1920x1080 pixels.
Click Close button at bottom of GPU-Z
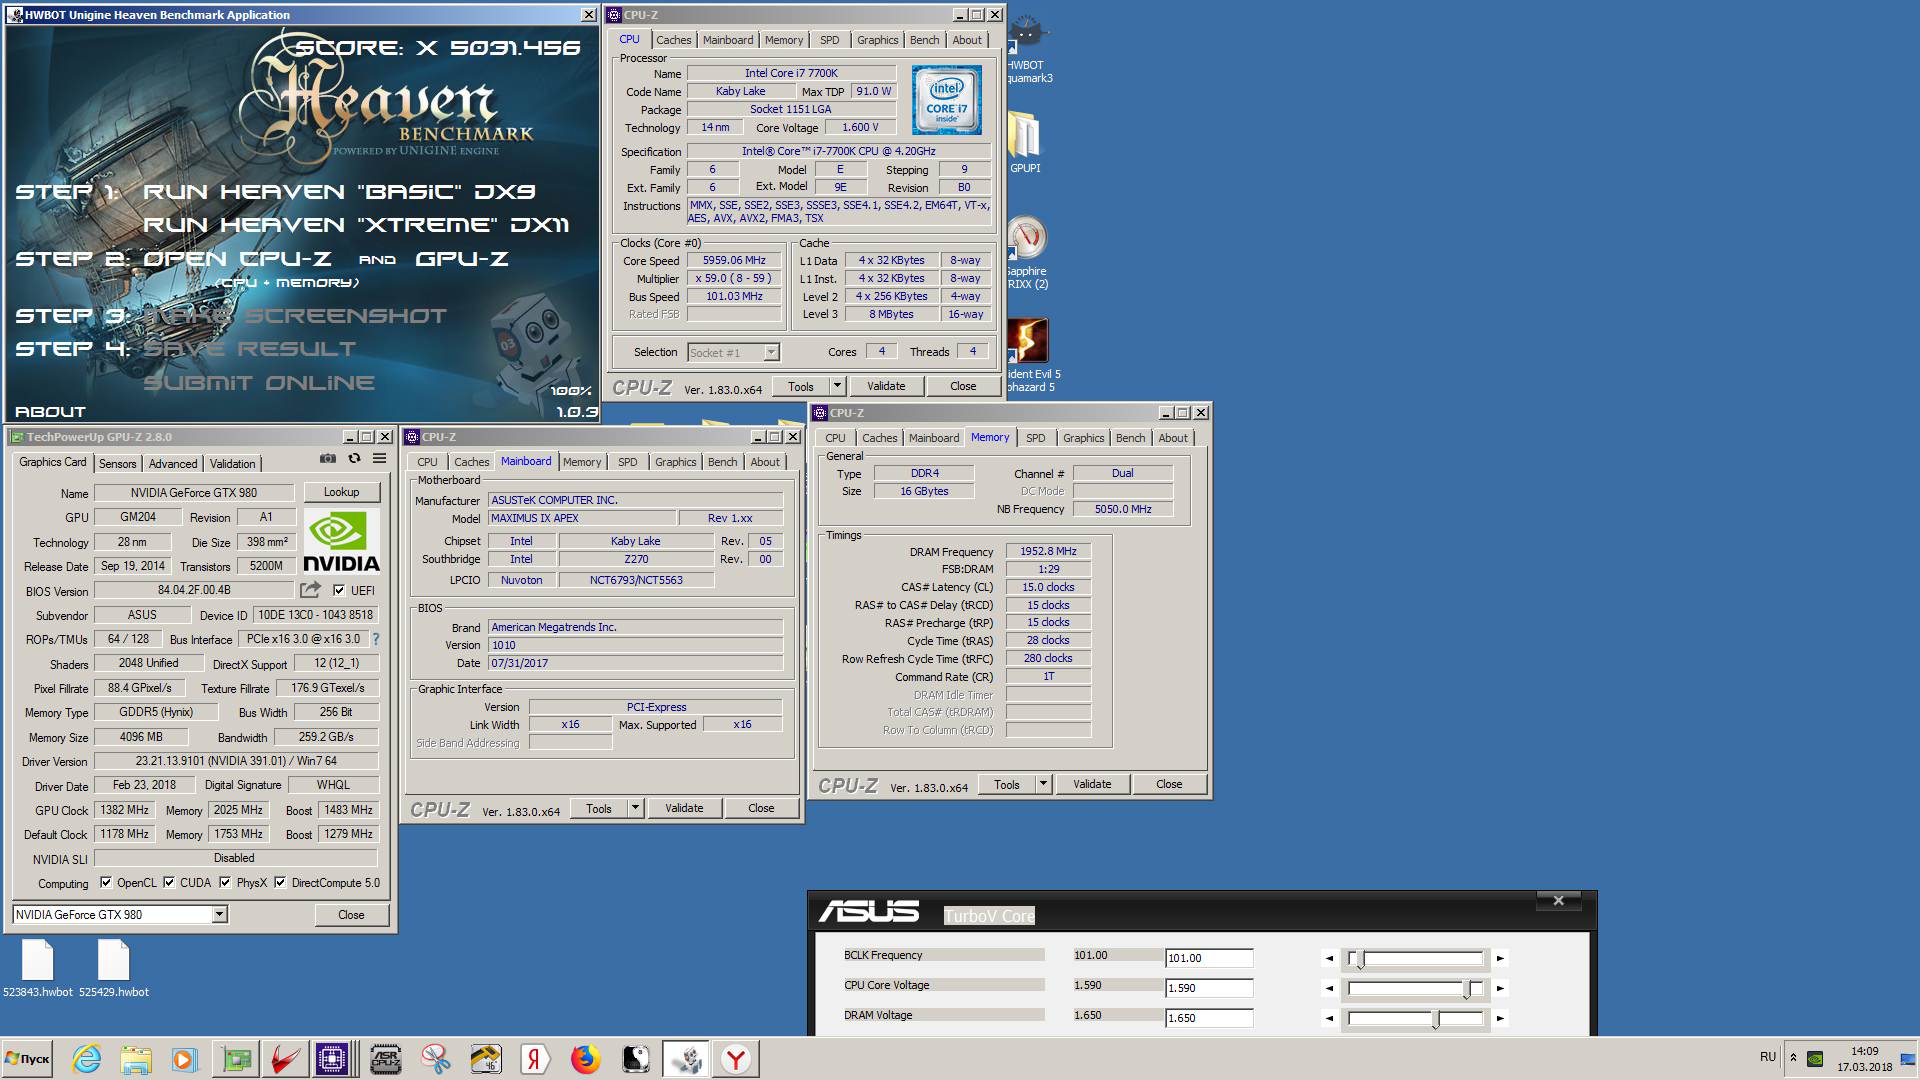(351, 914)
